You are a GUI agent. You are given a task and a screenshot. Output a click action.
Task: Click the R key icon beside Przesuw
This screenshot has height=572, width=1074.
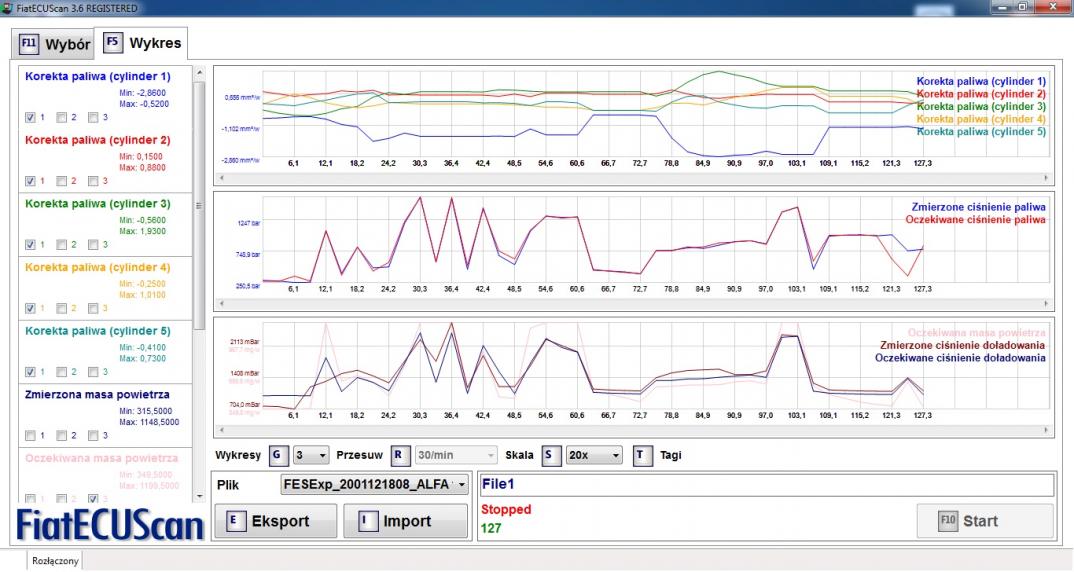[x=398, y=455]
